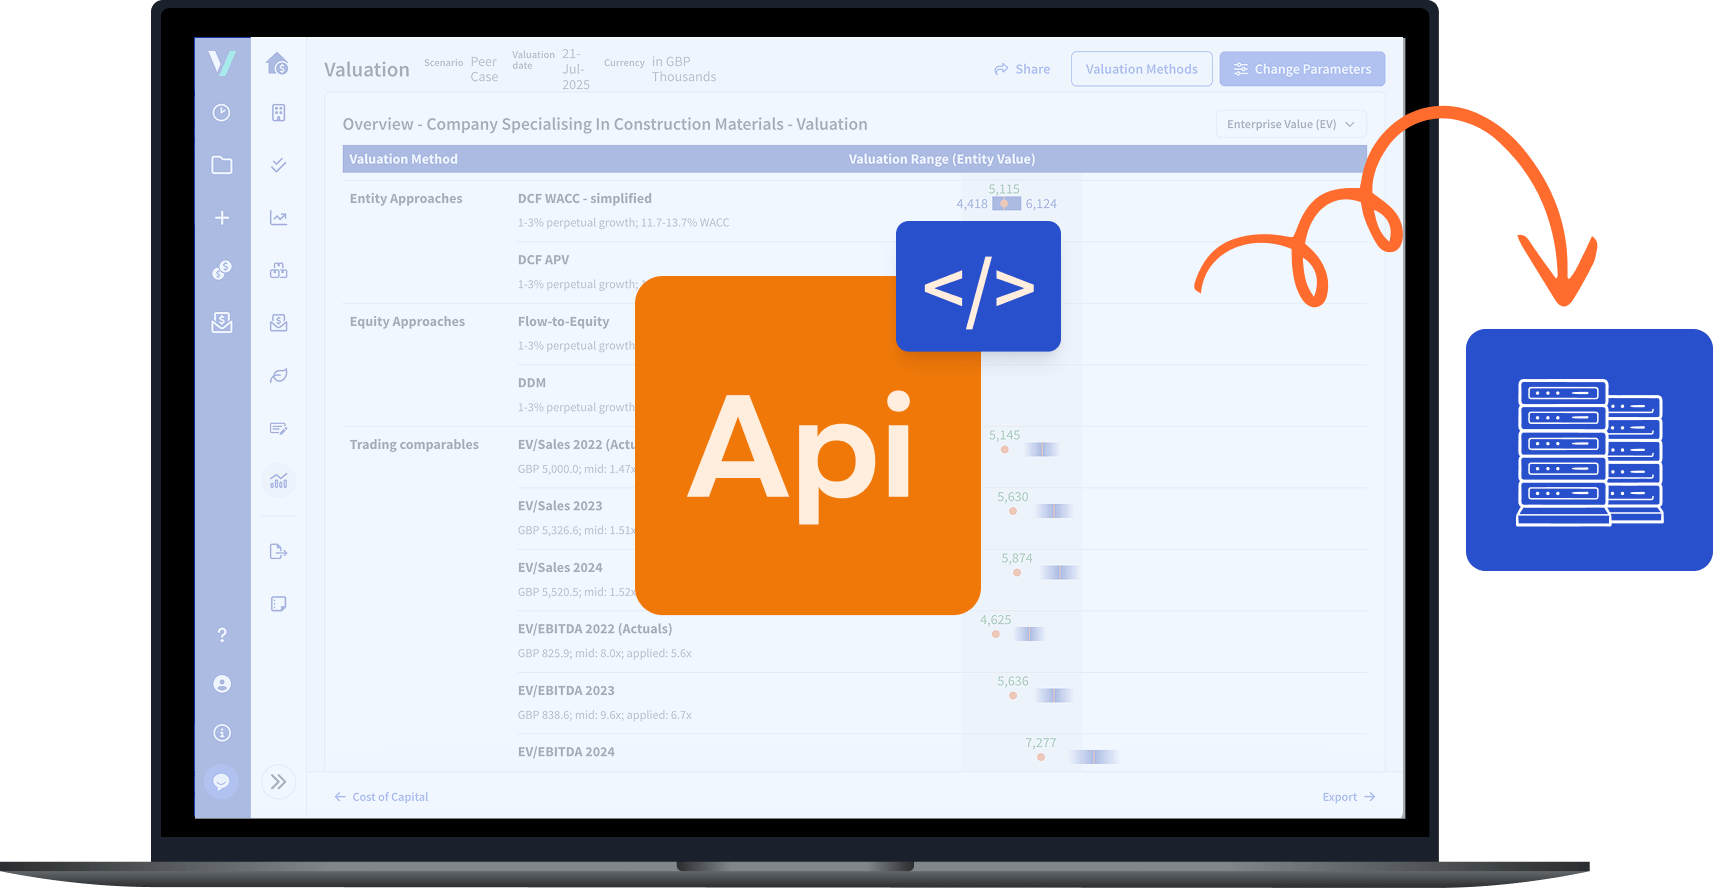
Task: Open the coins icon in left sidebar
Action: 222,270
